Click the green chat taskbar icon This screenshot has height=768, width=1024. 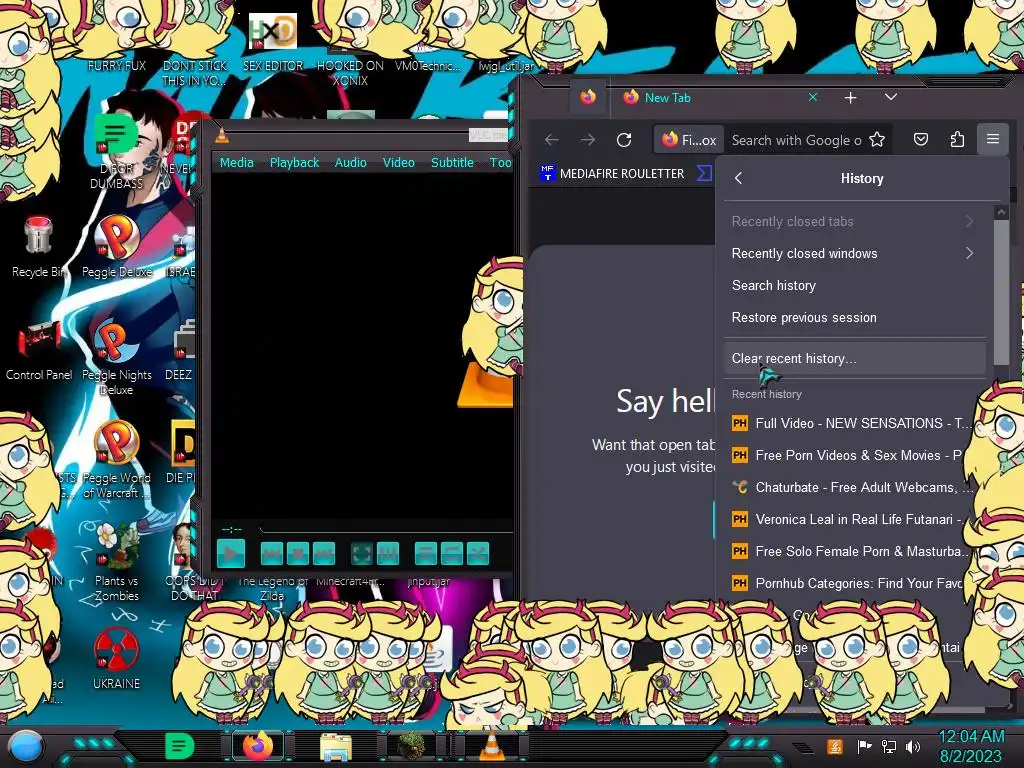(x=180, y=746)
